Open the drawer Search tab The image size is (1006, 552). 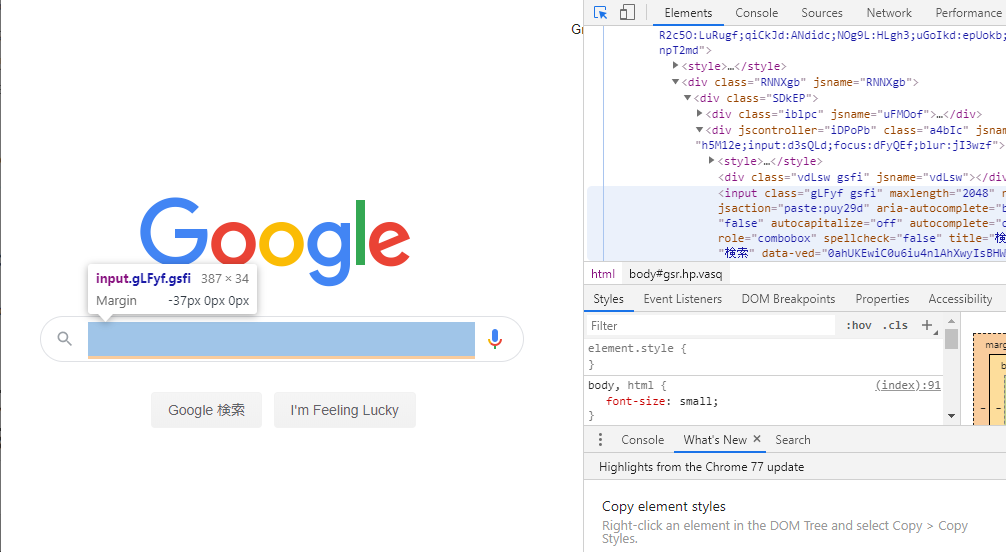tap(792, 440)
